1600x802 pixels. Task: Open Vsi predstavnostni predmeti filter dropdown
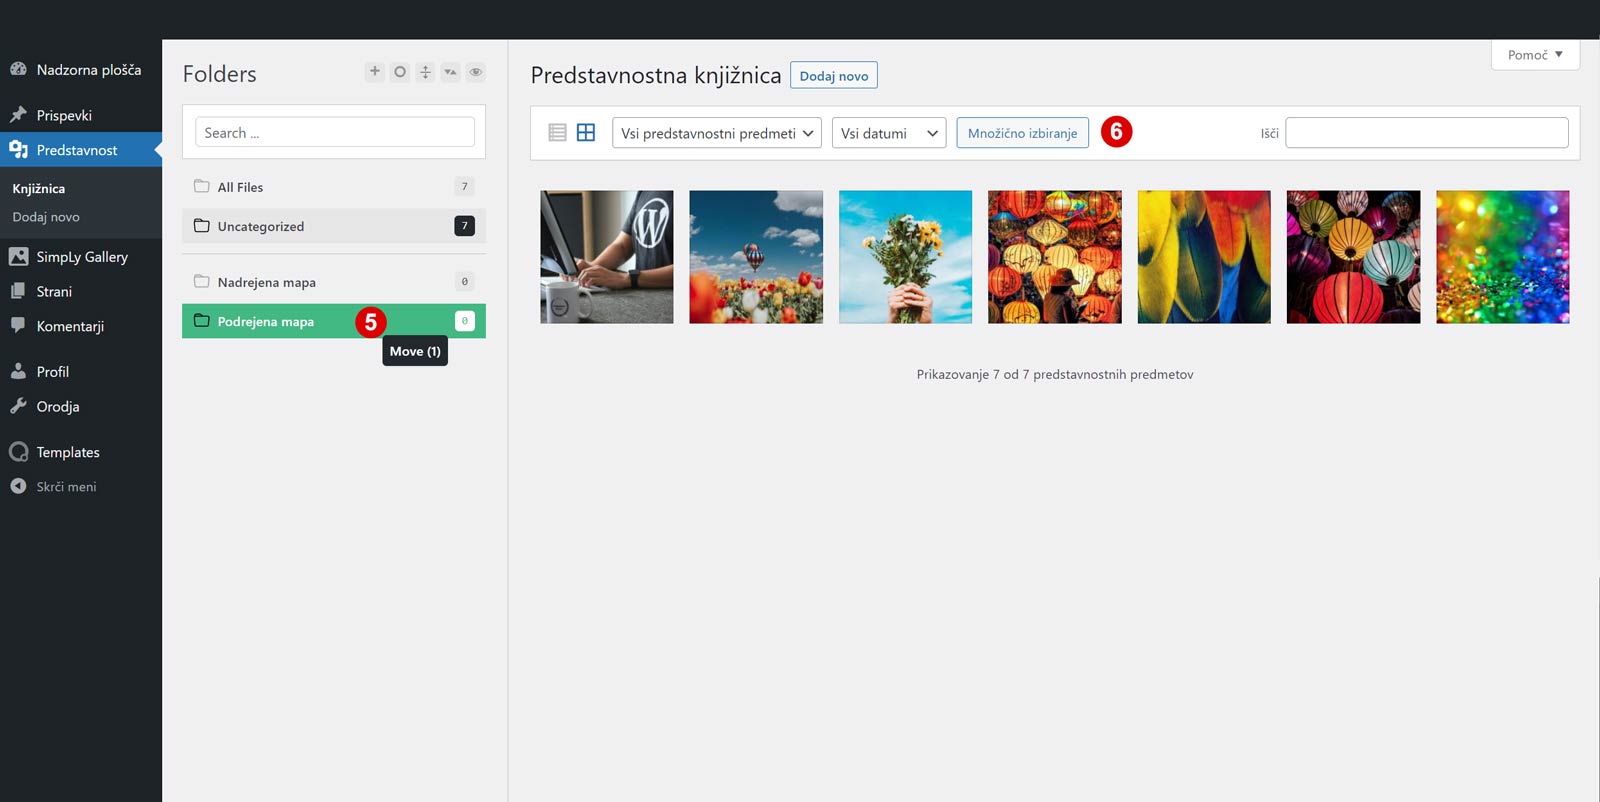717,133
